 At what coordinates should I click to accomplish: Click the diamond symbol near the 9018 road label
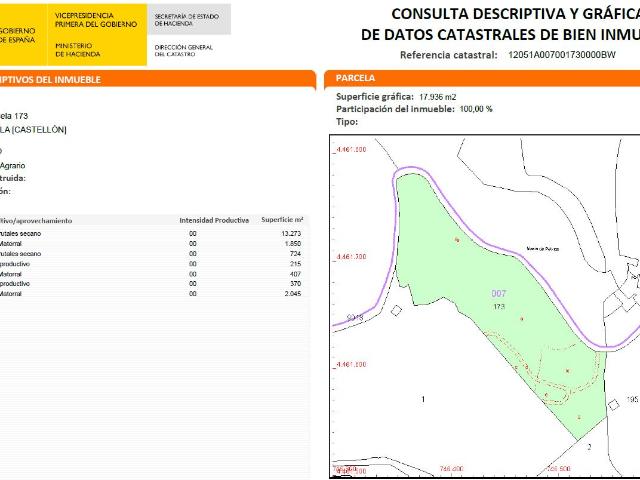coord(396,311)
